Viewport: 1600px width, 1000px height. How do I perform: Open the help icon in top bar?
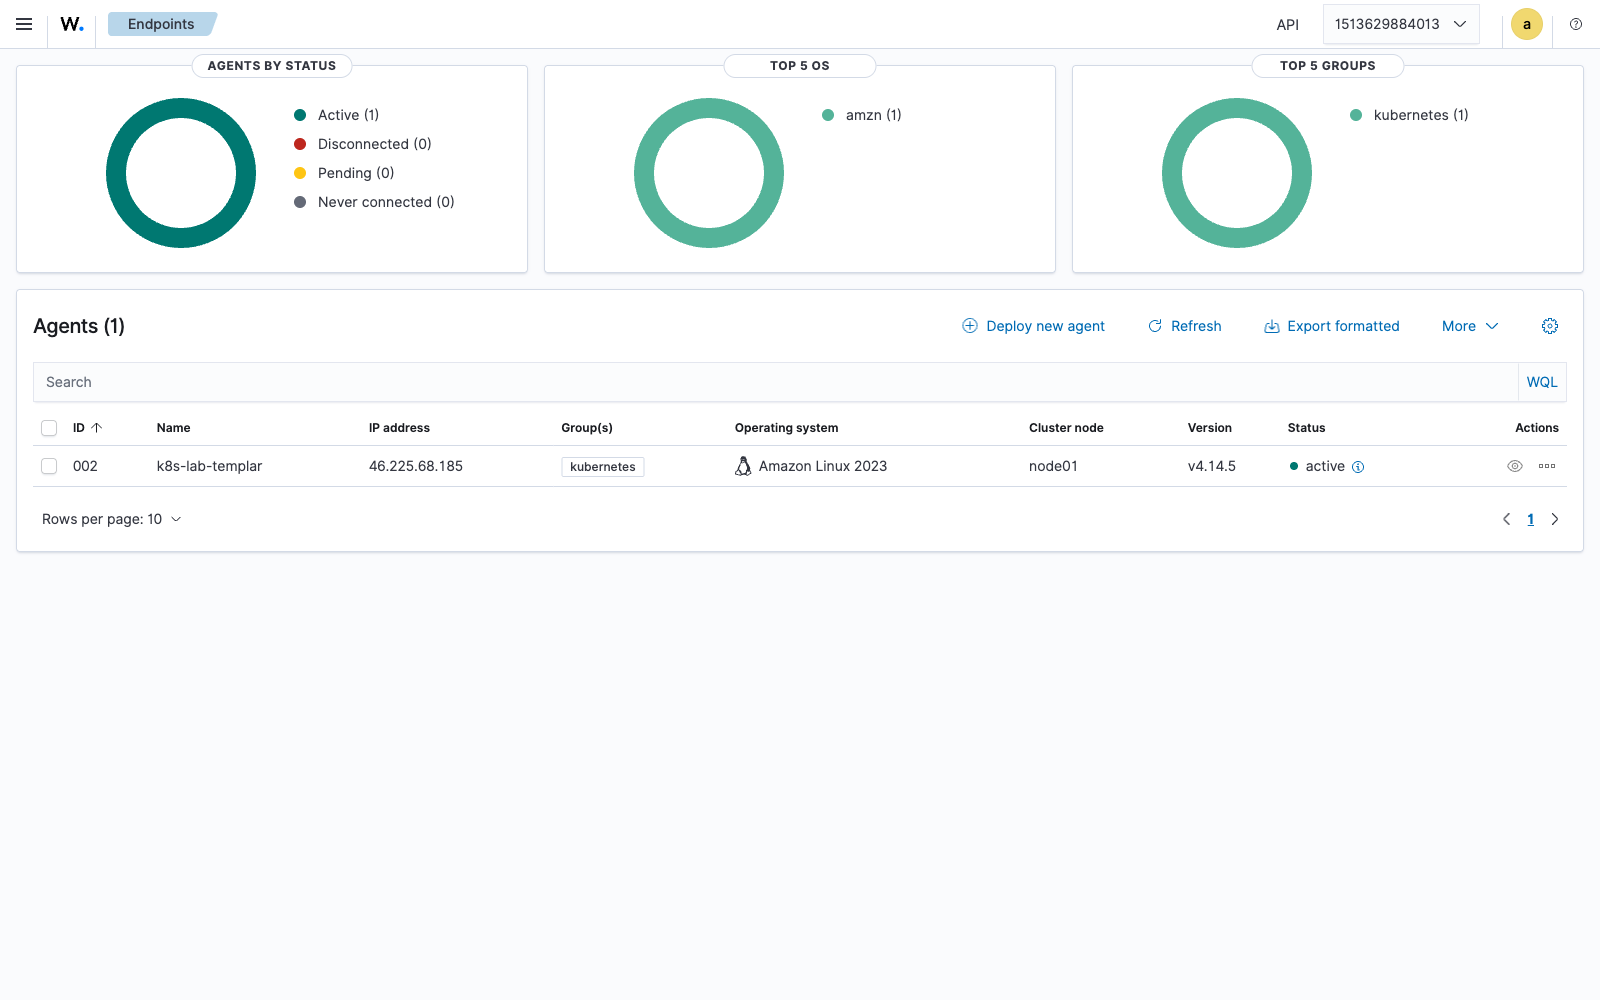1576,24
